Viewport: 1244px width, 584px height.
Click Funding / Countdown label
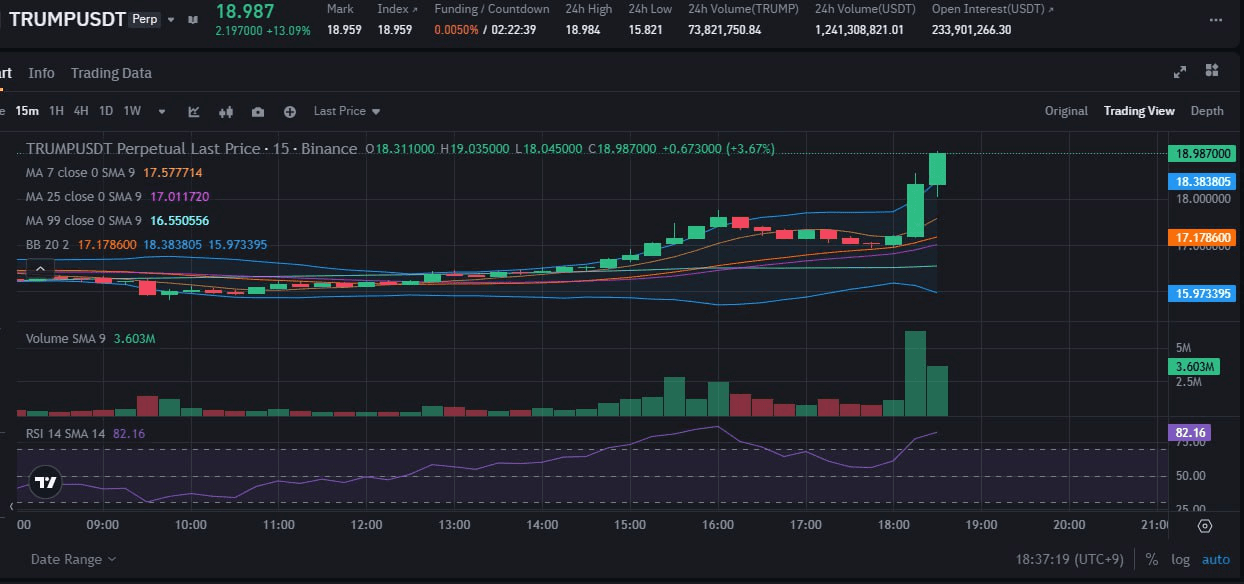click(x=492, y=9)
